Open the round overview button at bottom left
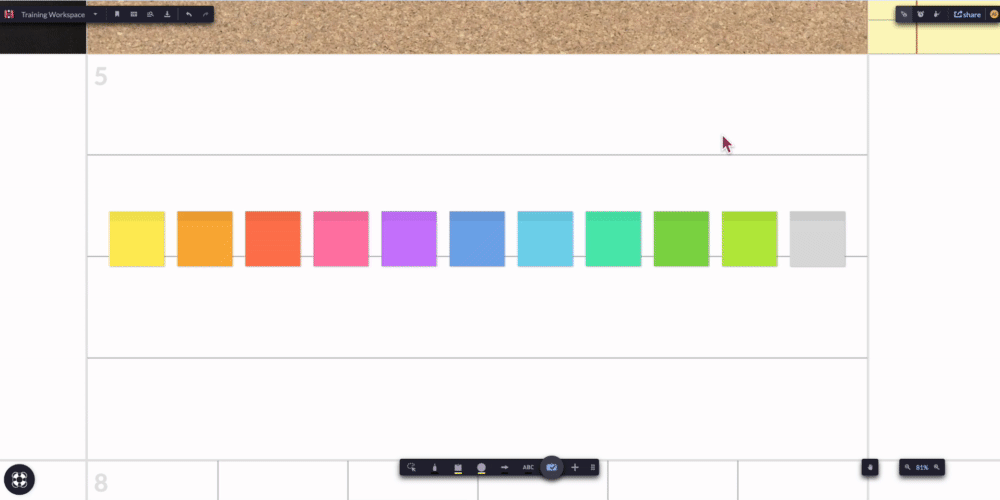 [x=19, y=479]
